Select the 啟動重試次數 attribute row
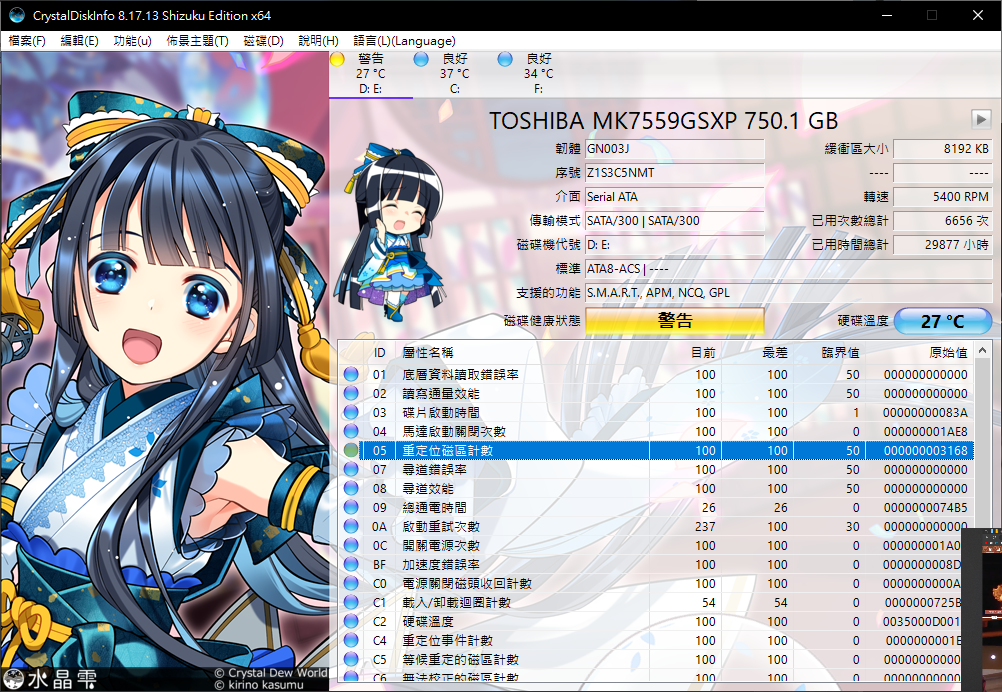 coord(656,527)
